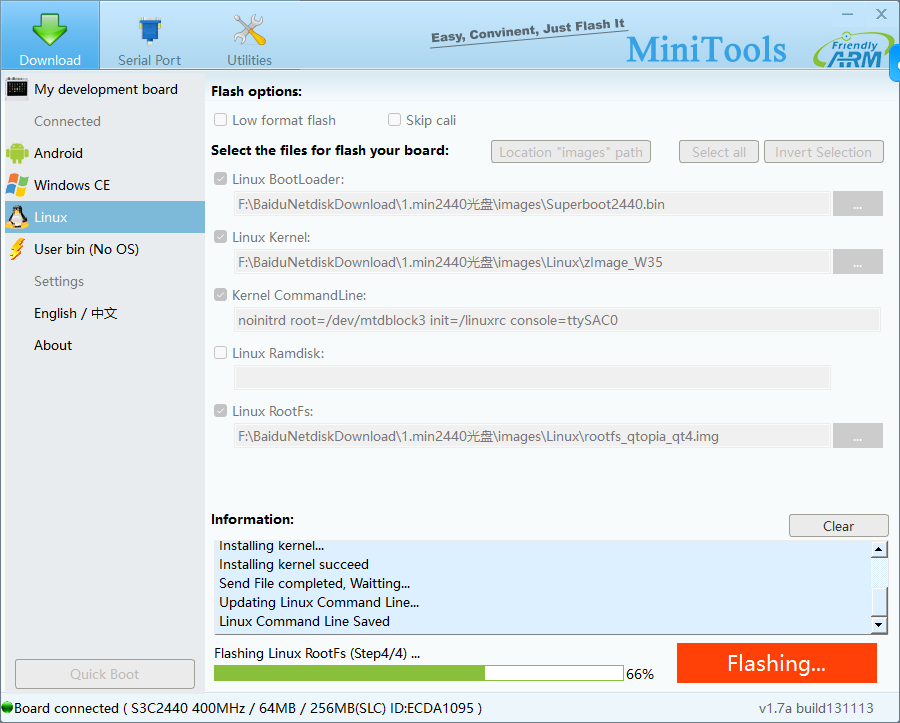Minimize the MiniTools window
This screenshot has width=900, height=723.
pos(847,14)
